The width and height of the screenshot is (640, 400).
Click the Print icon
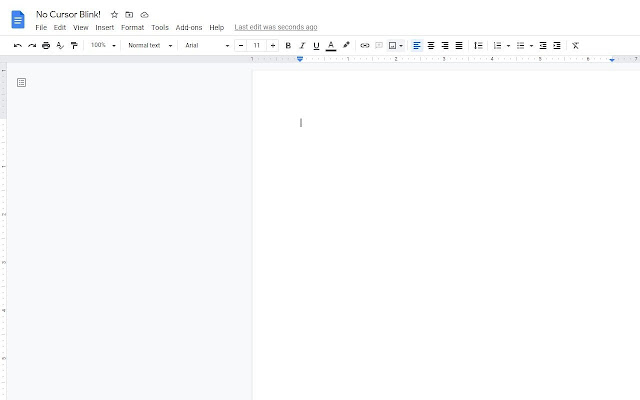coord(46,45)
